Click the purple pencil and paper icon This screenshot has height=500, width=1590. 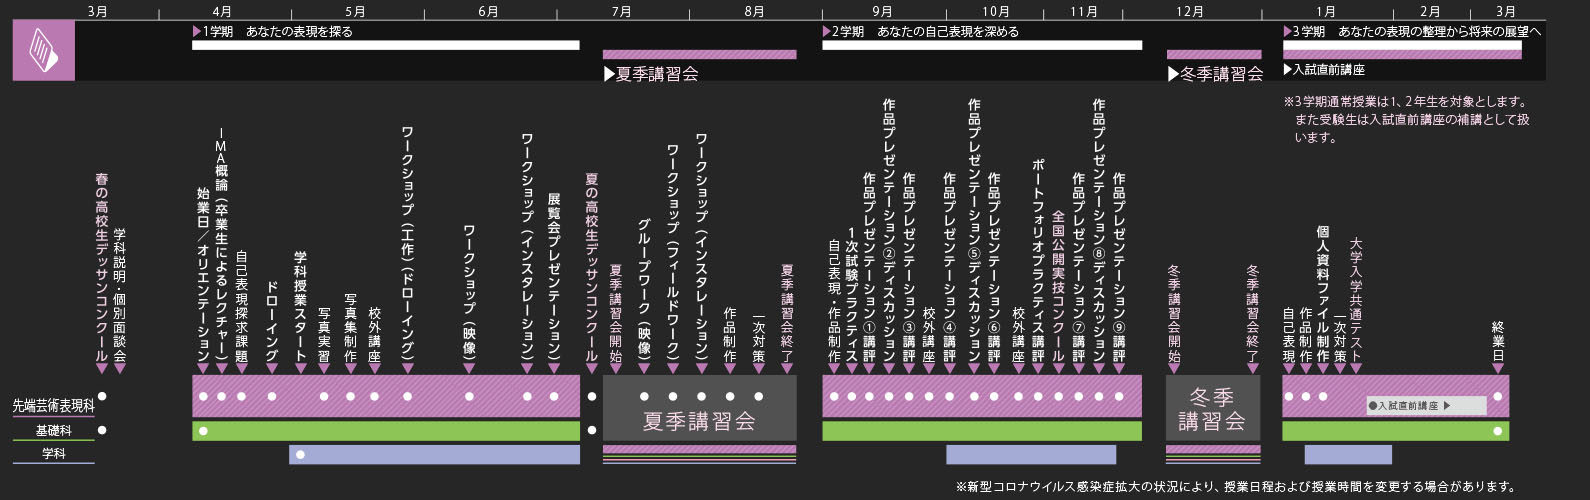tap(43, 50)
